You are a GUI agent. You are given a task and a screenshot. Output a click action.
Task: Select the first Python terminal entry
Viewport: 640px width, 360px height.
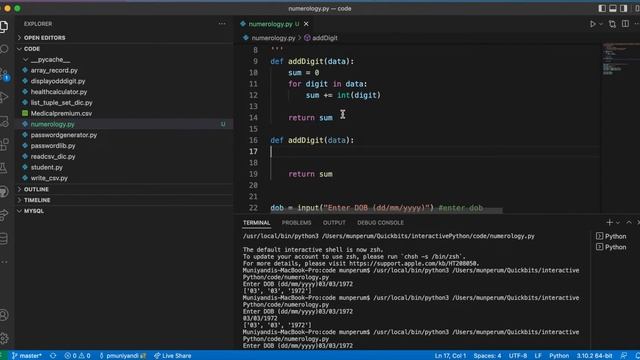coord(611,236)
